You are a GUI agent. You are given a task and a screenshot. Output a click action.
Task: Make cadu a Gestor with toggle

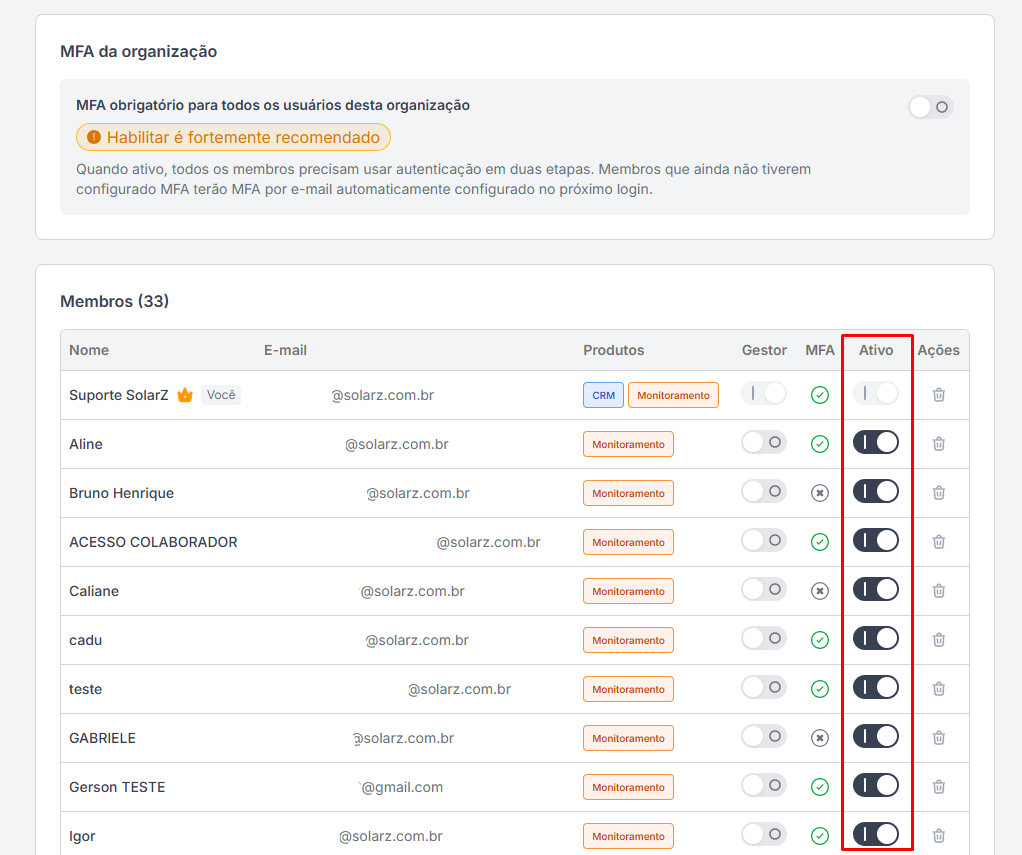pos(764,638)
